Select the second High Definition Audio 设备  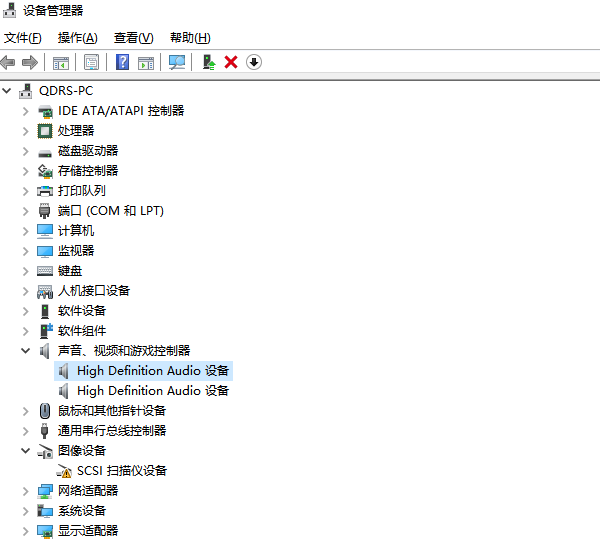tap(152, 391)
